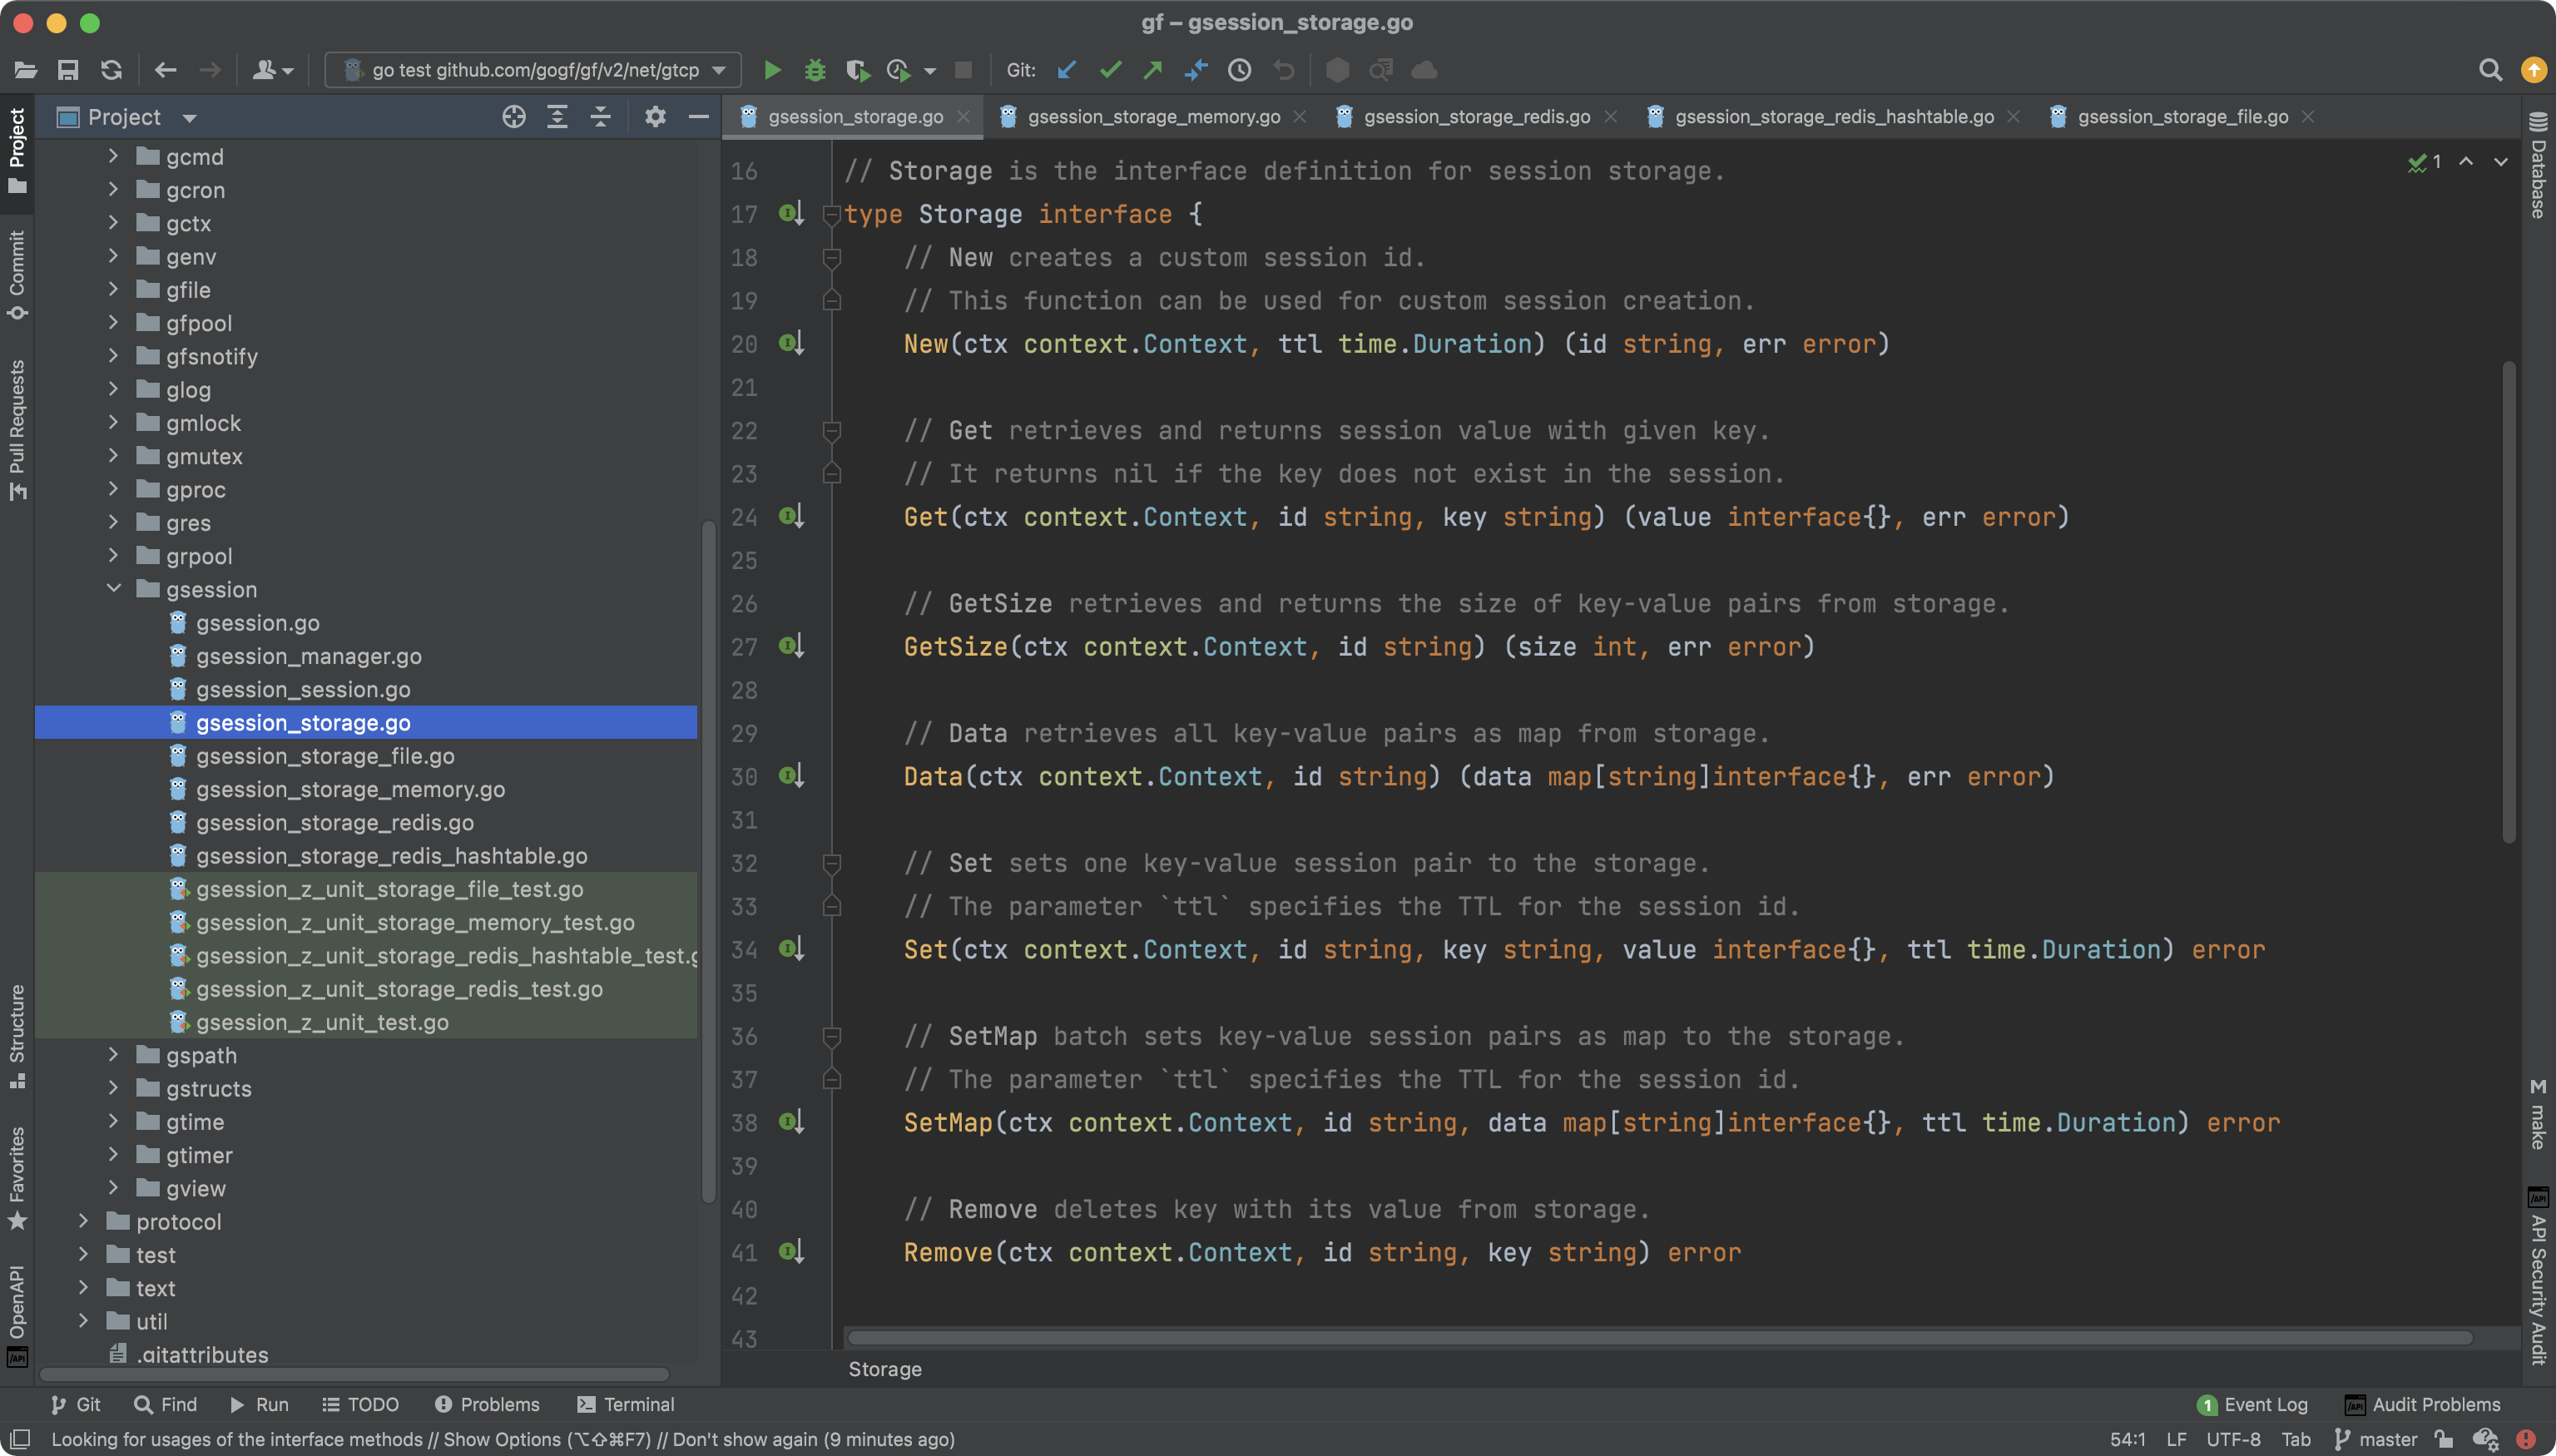The image size is (2556, 1456).
Task: Click the Git Commit checkmark icon
Action: tap(1110, 70)
